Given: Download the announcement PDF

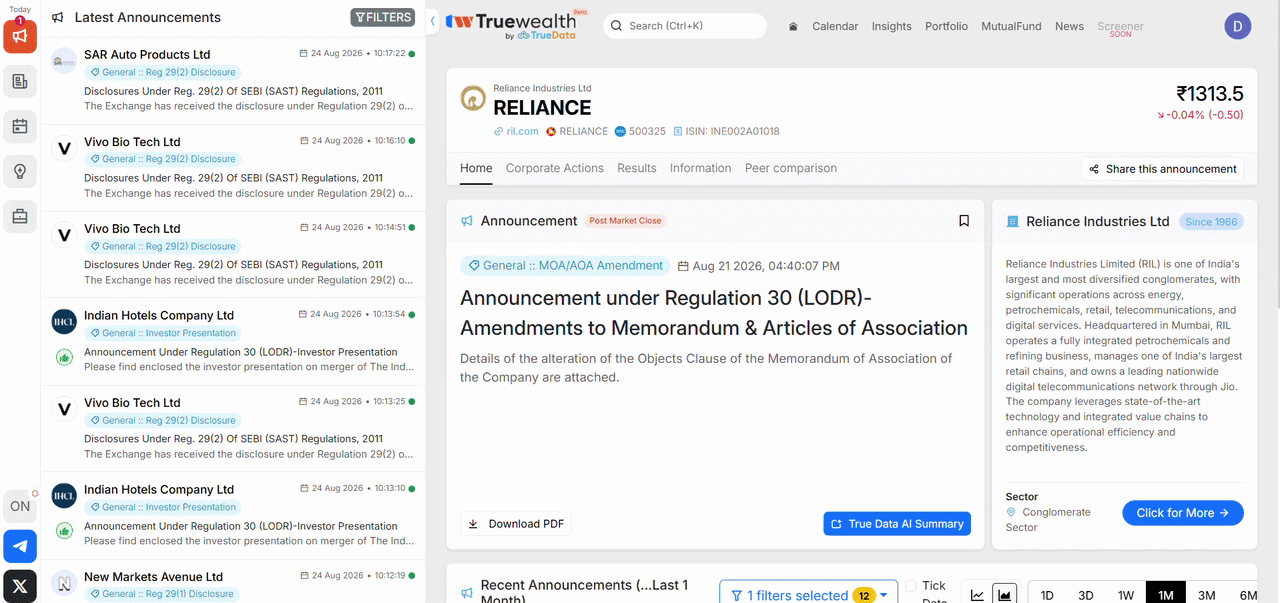Looking at the screenshot, I should coord(516,524).
